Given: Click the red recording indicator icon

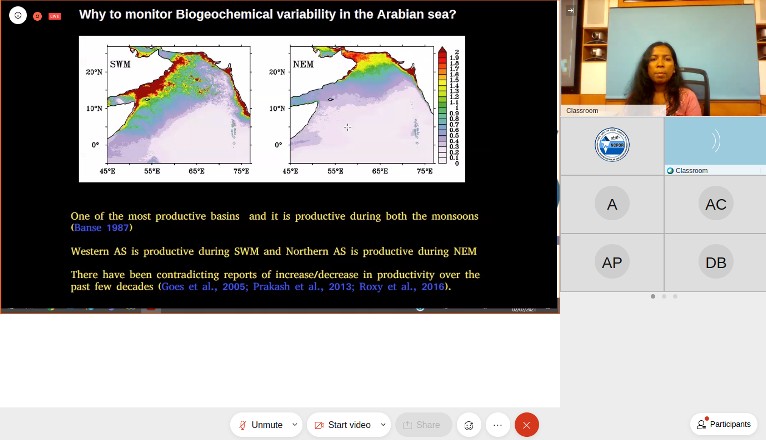Looking at the screenshot, I should pyautogui.click(x=37, y=16).
